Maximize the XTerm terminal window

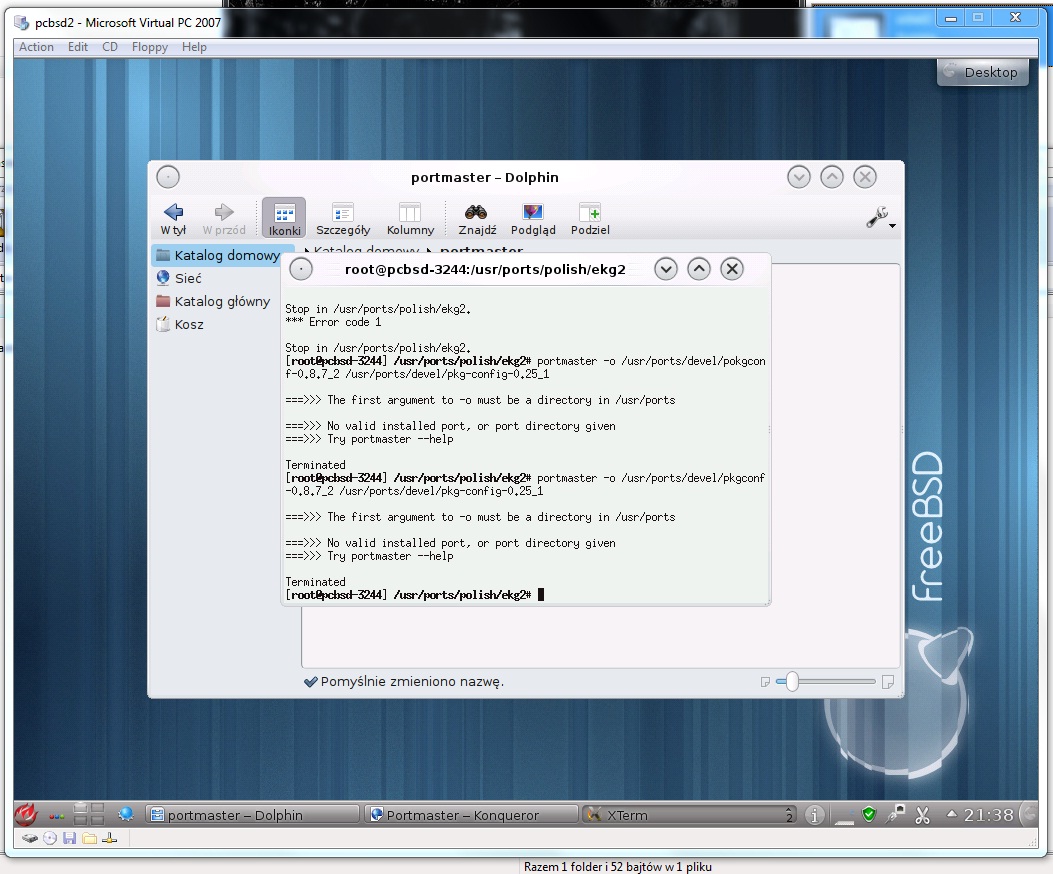698,269
